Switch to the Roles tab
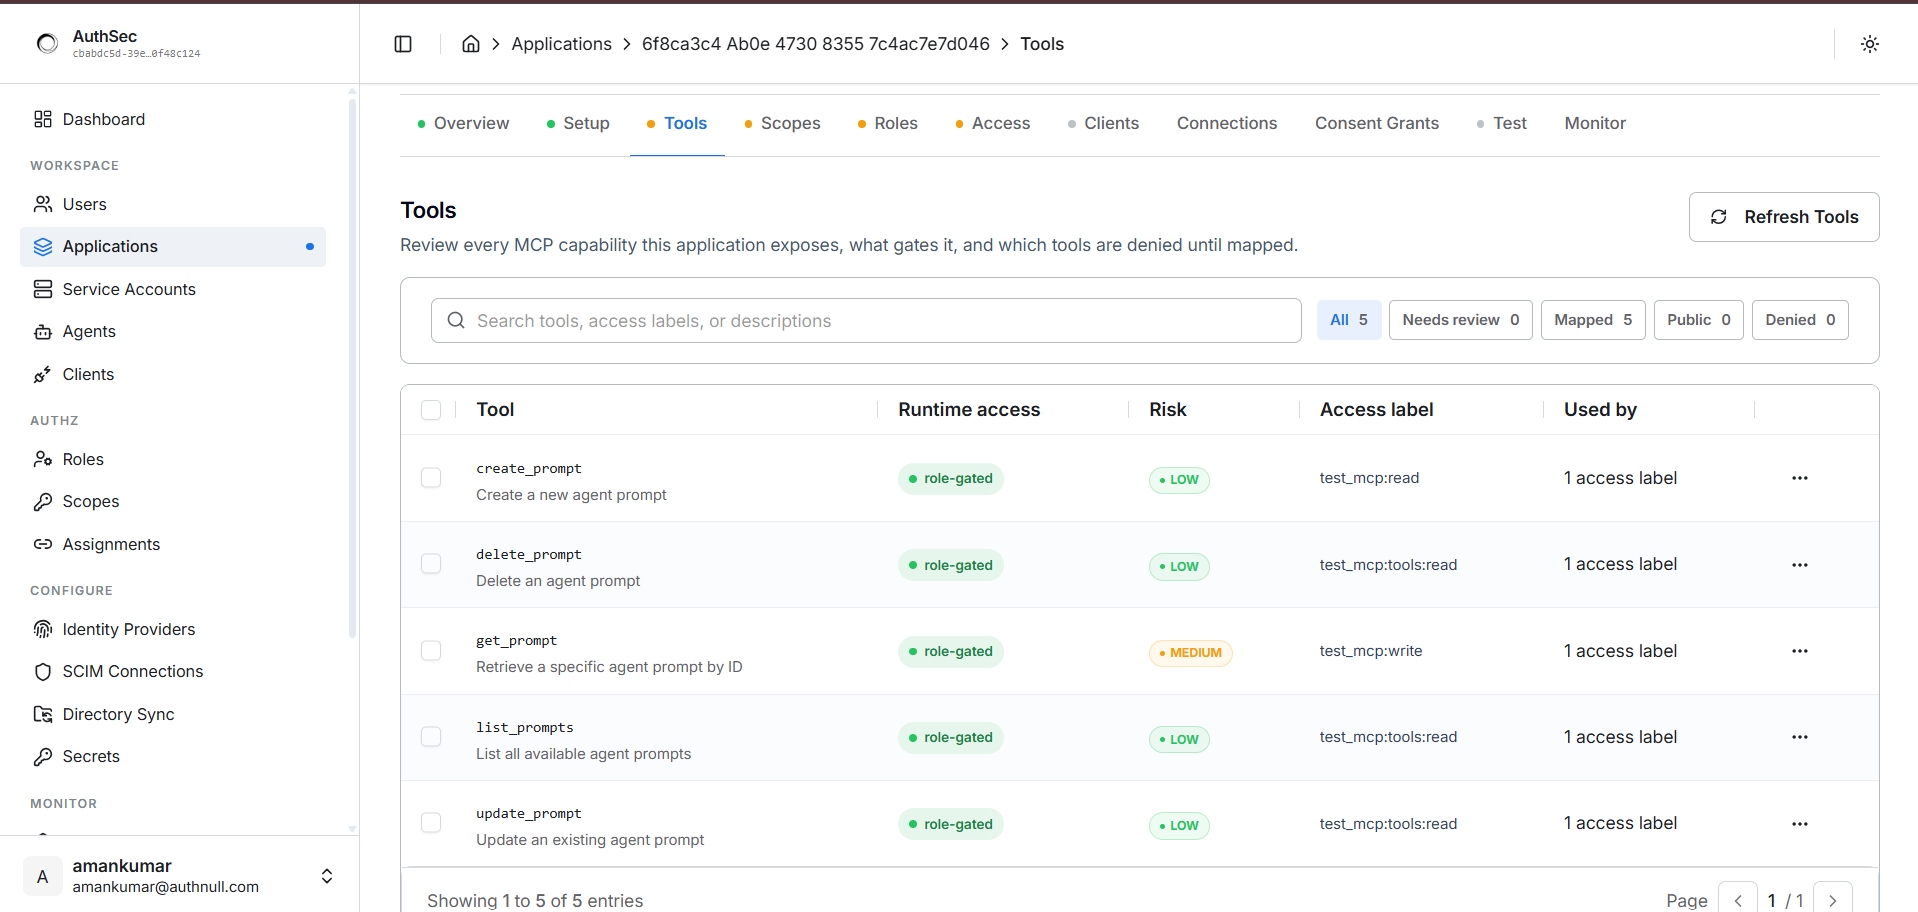This screenshot has width=1918, height=912. (x=887, y=123)
